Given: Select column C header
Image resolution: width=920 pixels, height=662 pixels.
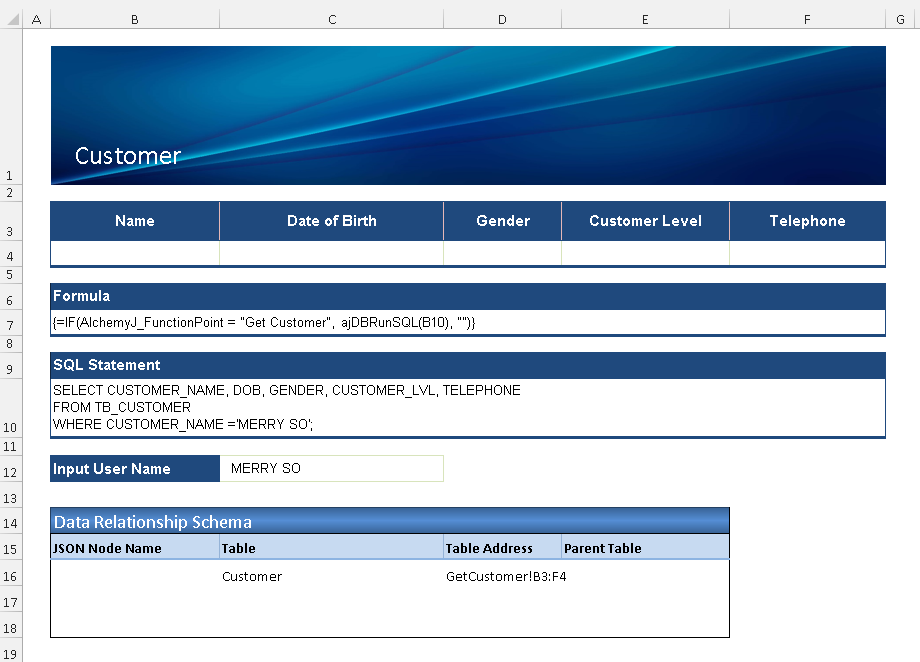Looking at the screenshot, I should (331, 19).
